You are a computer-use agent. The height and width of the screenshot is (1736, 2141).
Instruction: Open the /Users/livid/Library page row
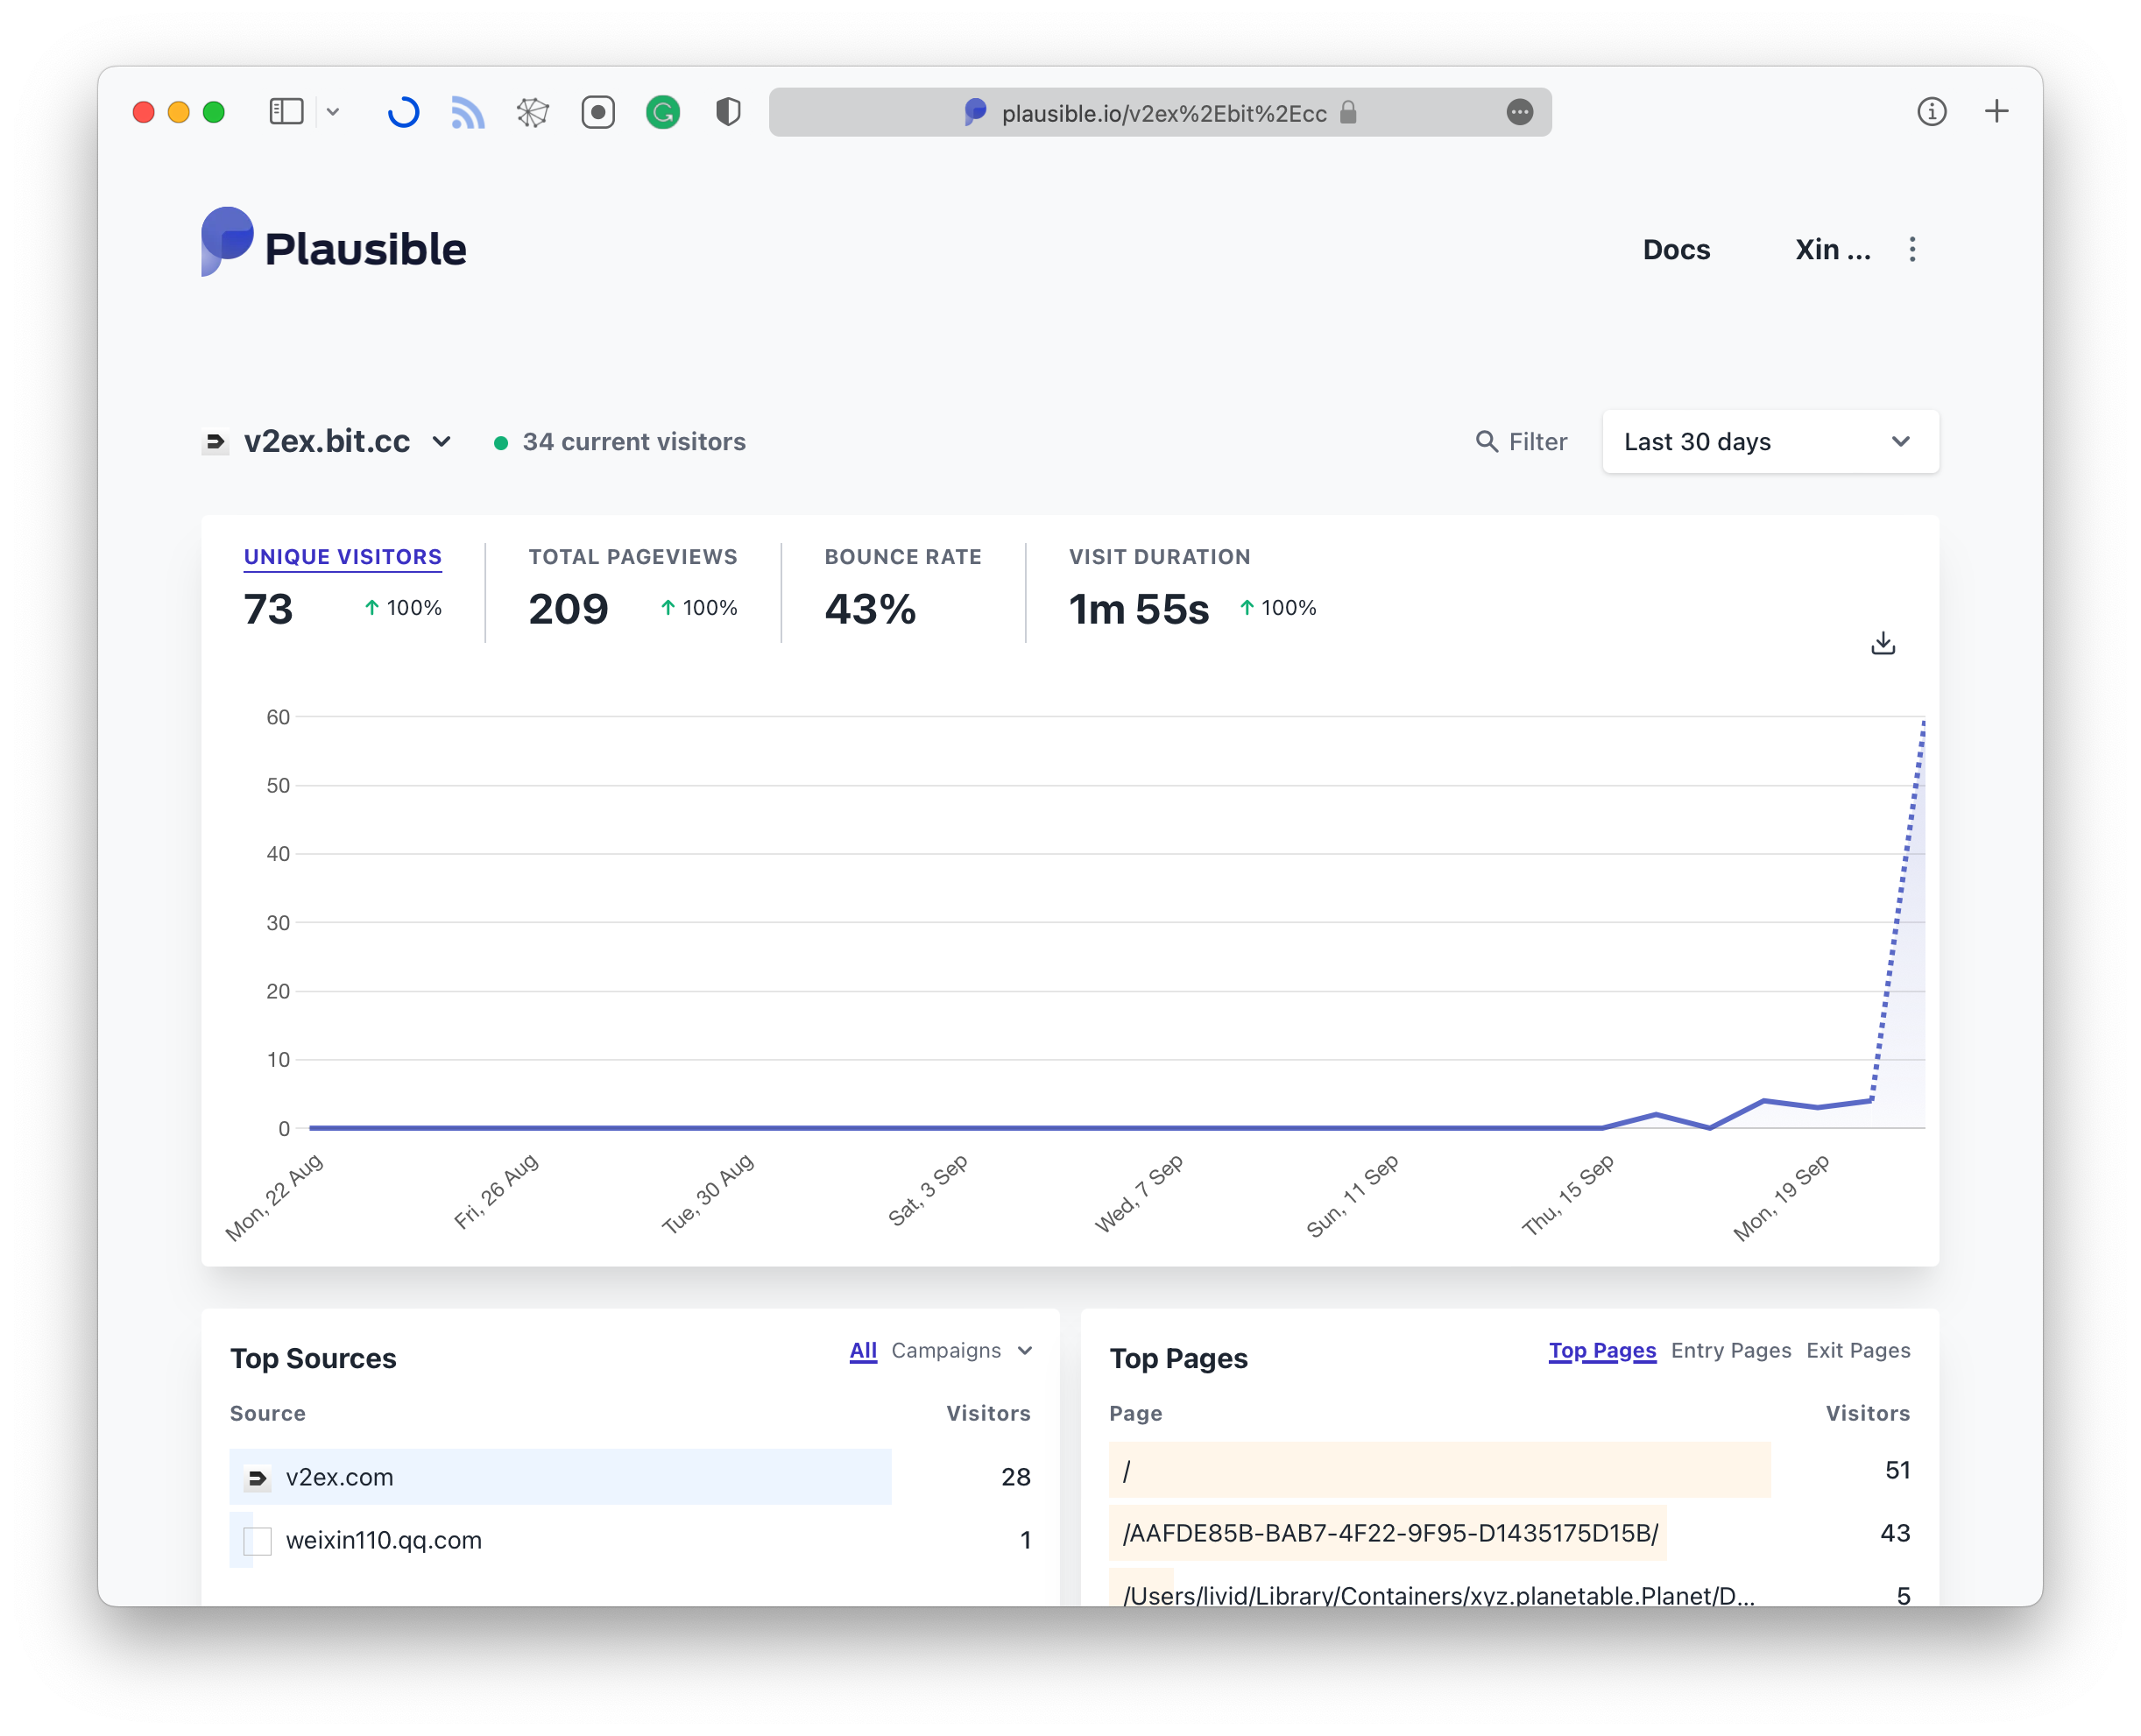tap(1510, 1590)
